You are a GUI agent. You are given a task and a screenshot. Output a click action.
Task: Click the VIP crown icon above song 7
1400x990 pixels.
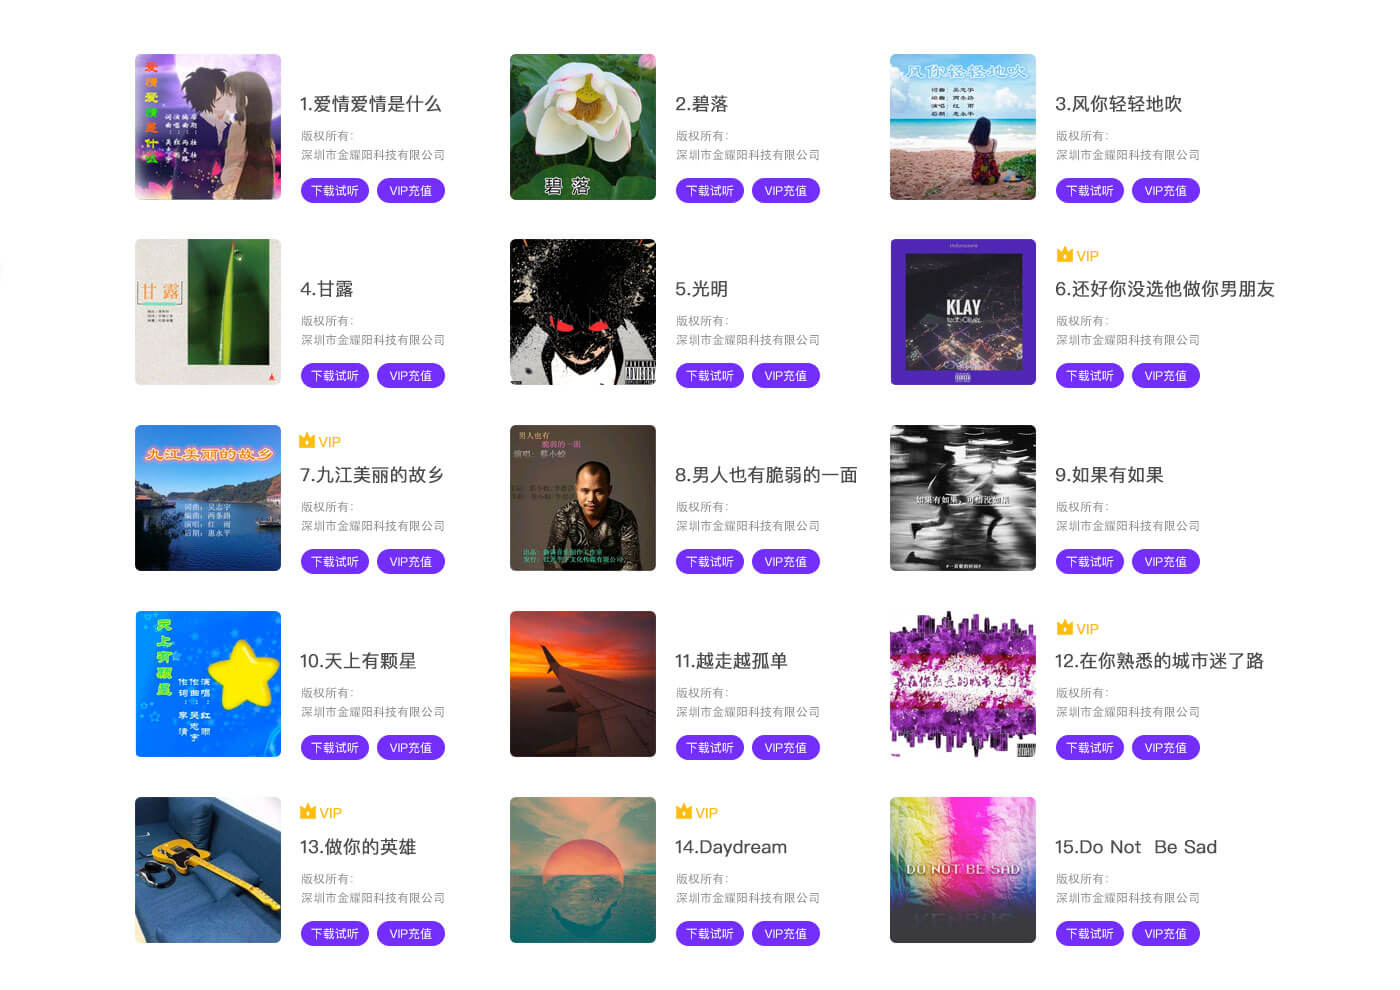pyautogui.click(x=307, y=441)
